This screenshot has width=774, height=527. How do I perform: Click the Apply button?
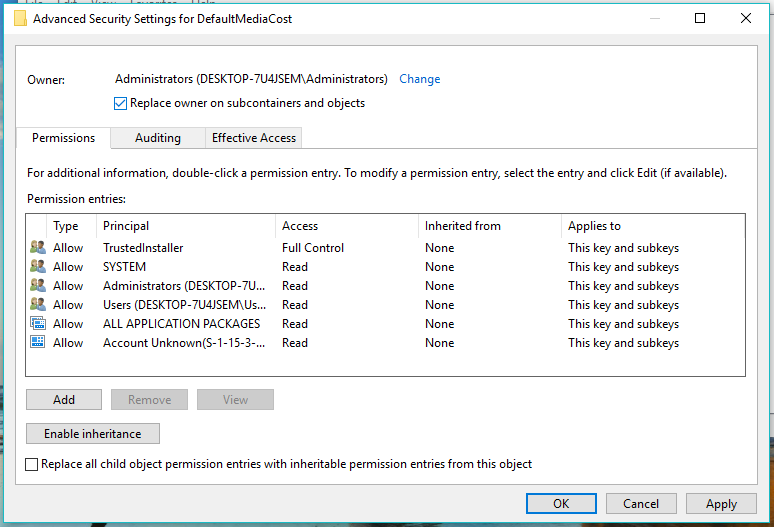pos(721,504)
